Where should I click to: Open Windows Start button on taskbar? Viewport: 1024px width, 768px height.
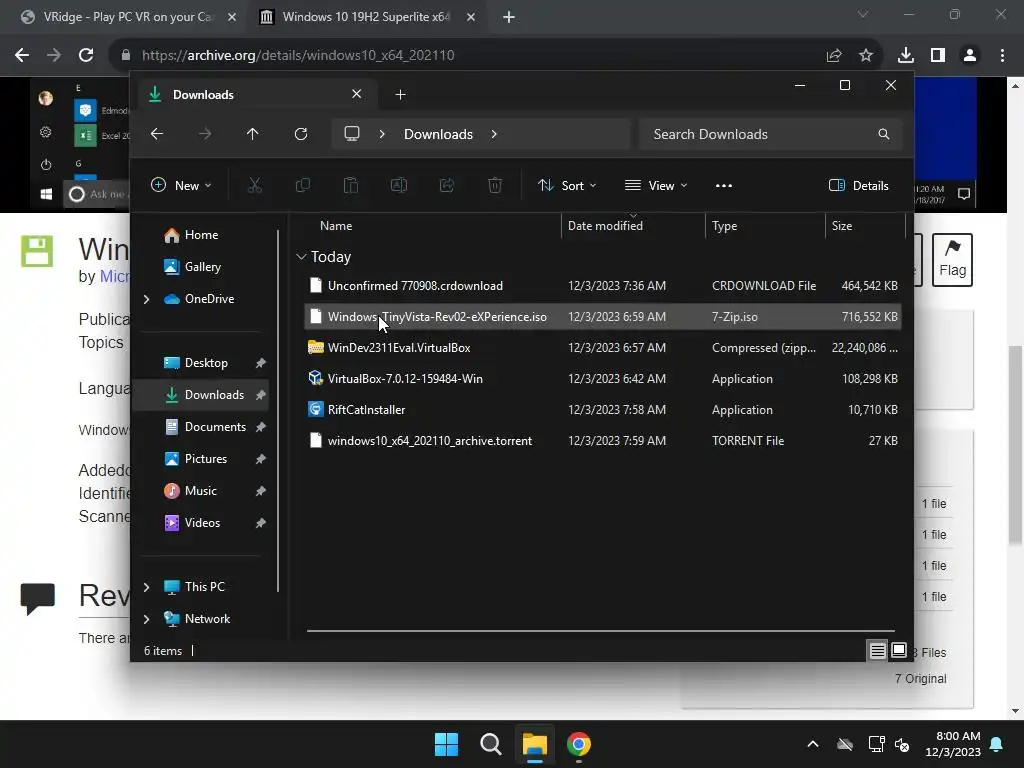tap(447, 744)
